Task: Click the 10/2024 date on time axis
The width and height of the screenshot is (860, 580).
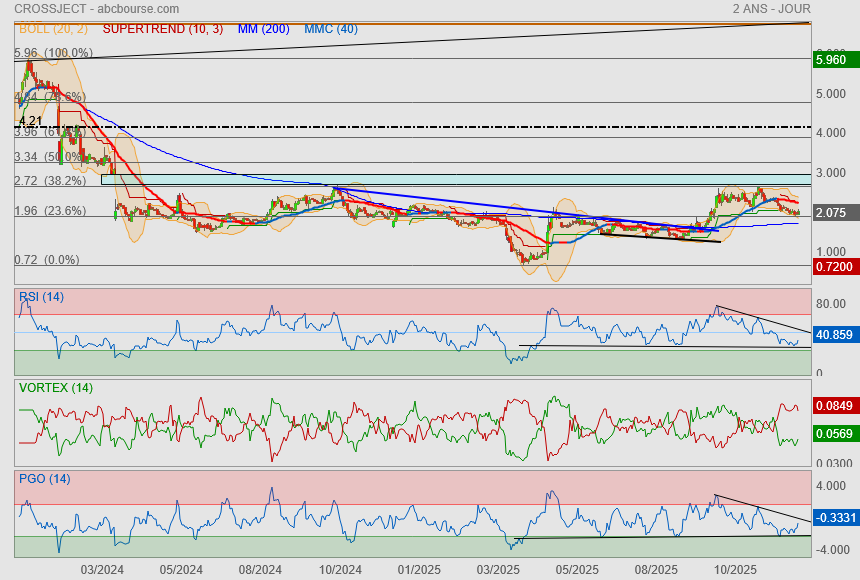Action: [340, 569]
